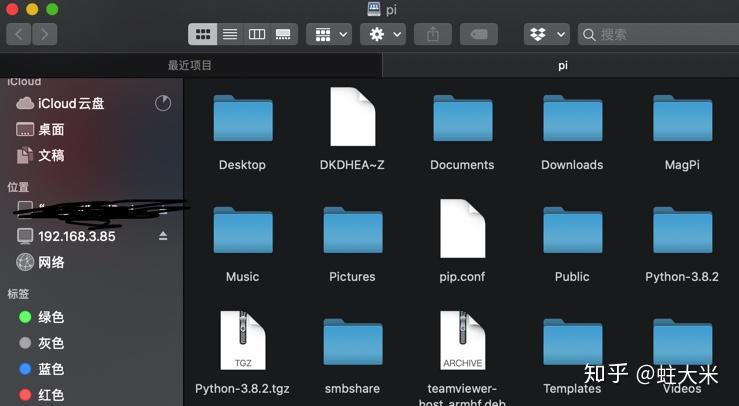Select the MagPi folder icon

coord(682,118)
